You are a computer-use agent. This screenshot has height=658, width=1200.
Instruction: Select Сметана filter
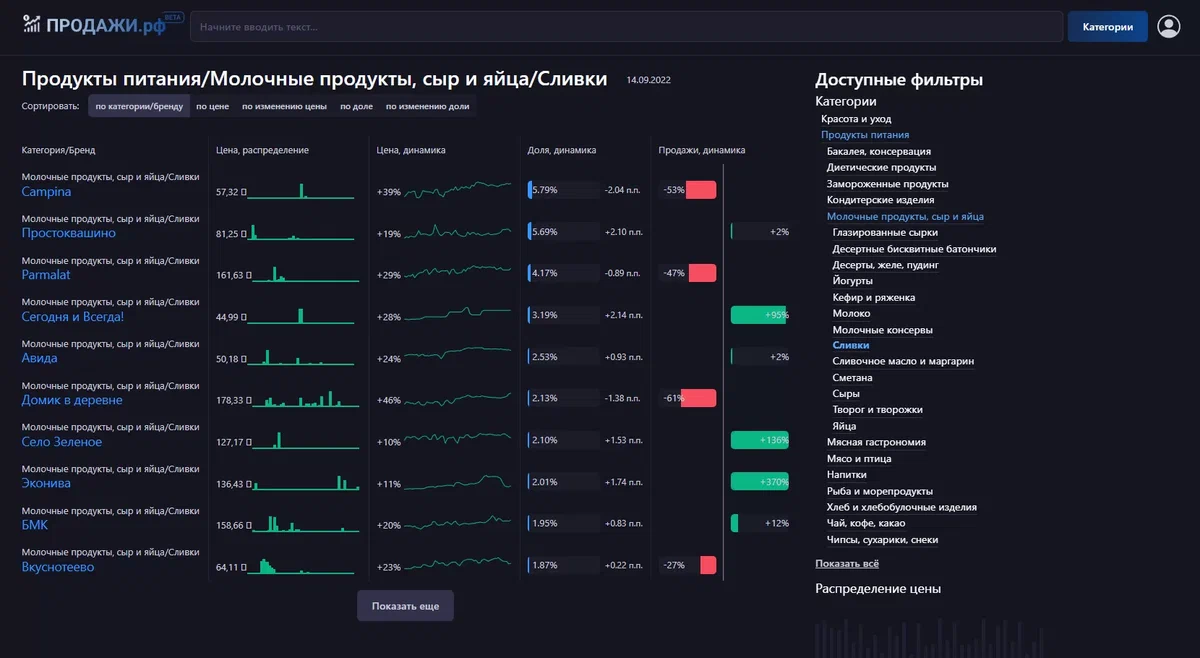point(853,378)
